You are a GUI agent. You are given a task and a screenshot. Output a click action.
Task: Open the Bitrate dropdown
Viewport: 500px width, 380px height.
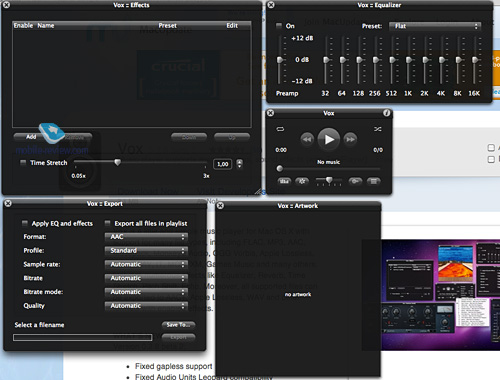146,278
